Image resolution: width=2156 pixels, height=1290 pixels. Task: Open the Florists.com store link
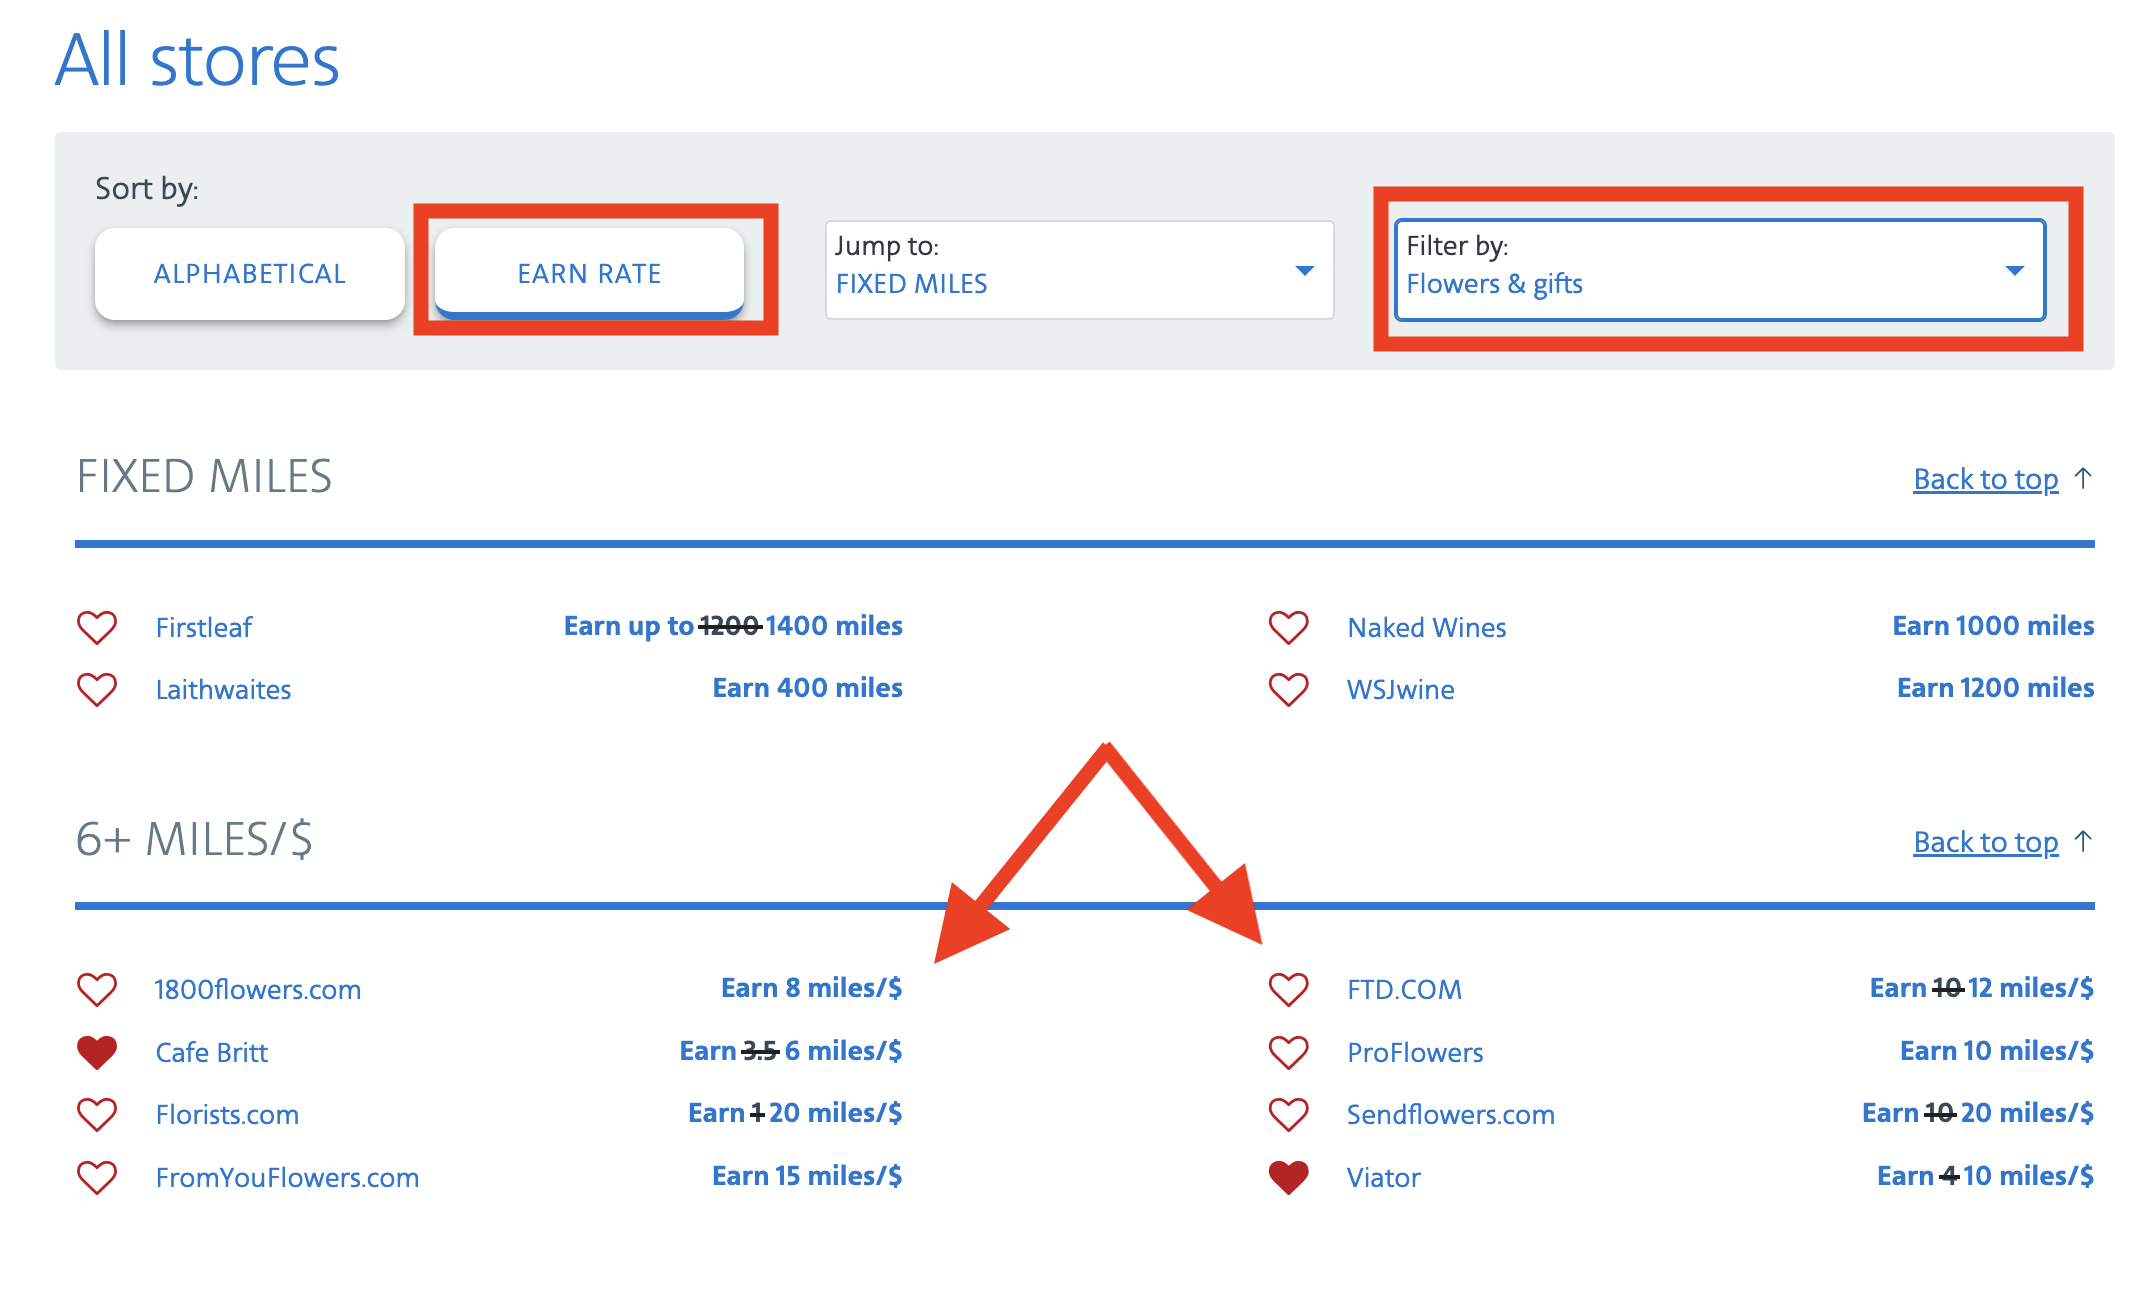pos(227,1114)
